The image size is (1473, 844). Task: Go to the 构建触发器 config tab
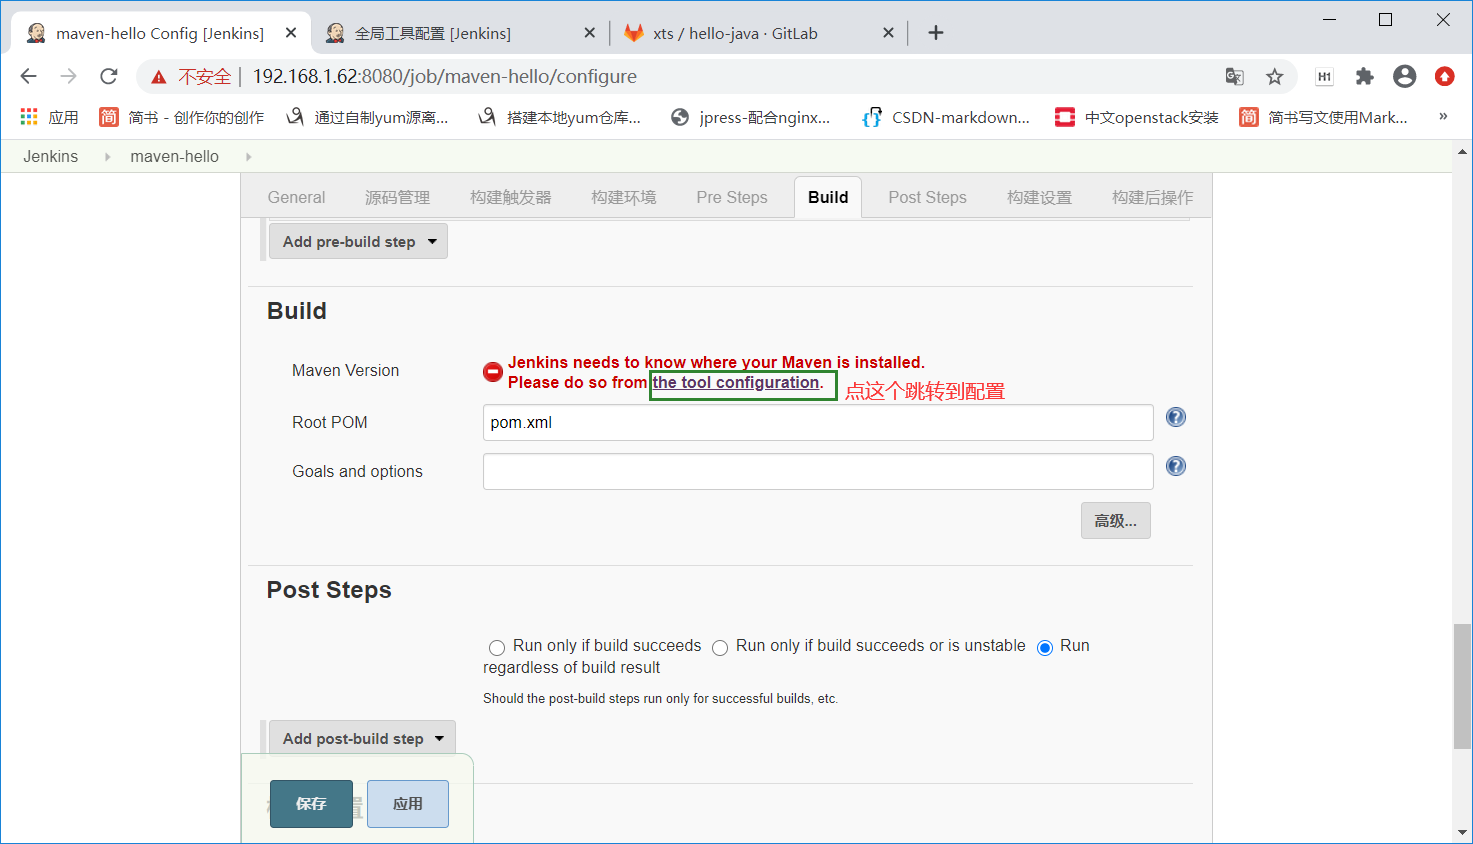pyautogui.click(x=511, y=197)
